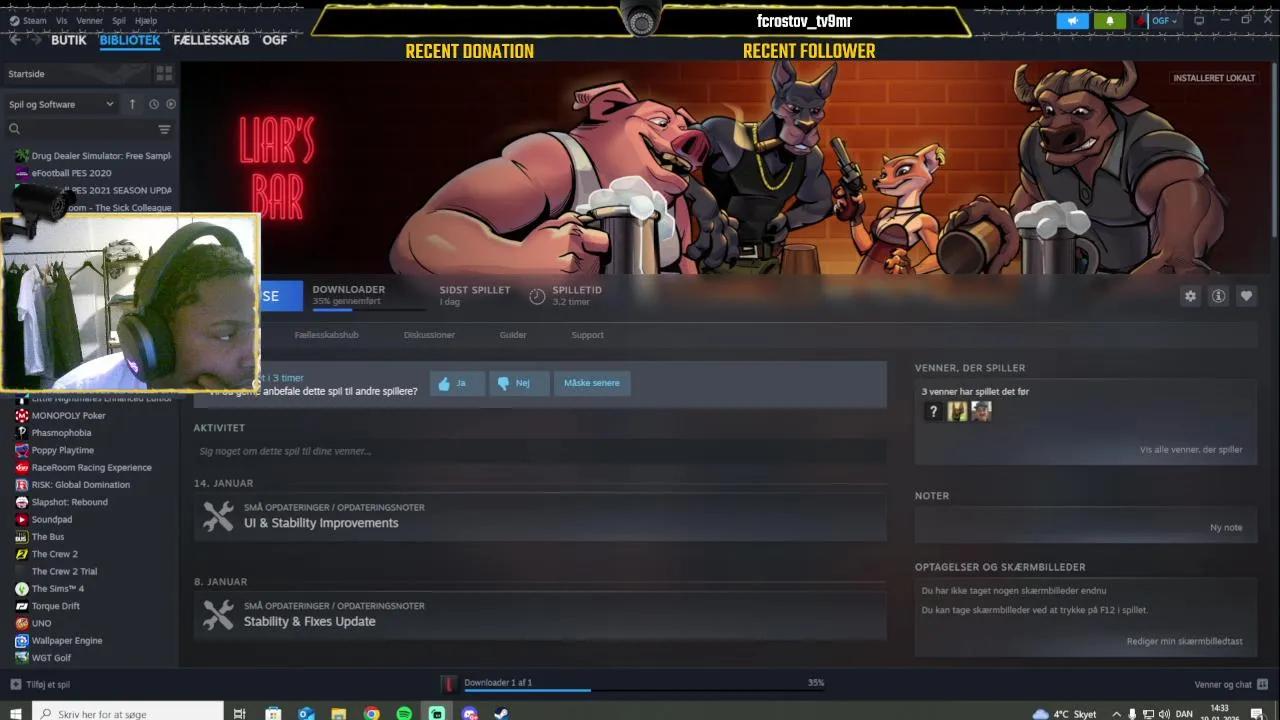Switch library to grid collections view
Screen dimensions: 1280x720
[x=164, y=74]
